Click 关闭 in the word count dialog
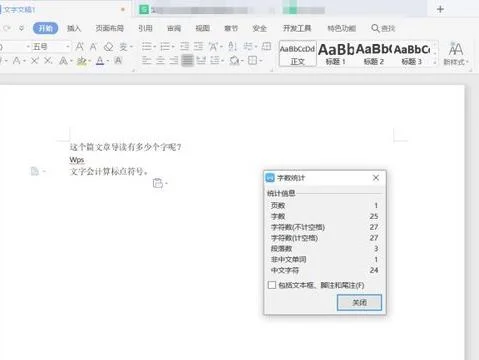Viewport: 479px width, 360px height. [359, 302]
